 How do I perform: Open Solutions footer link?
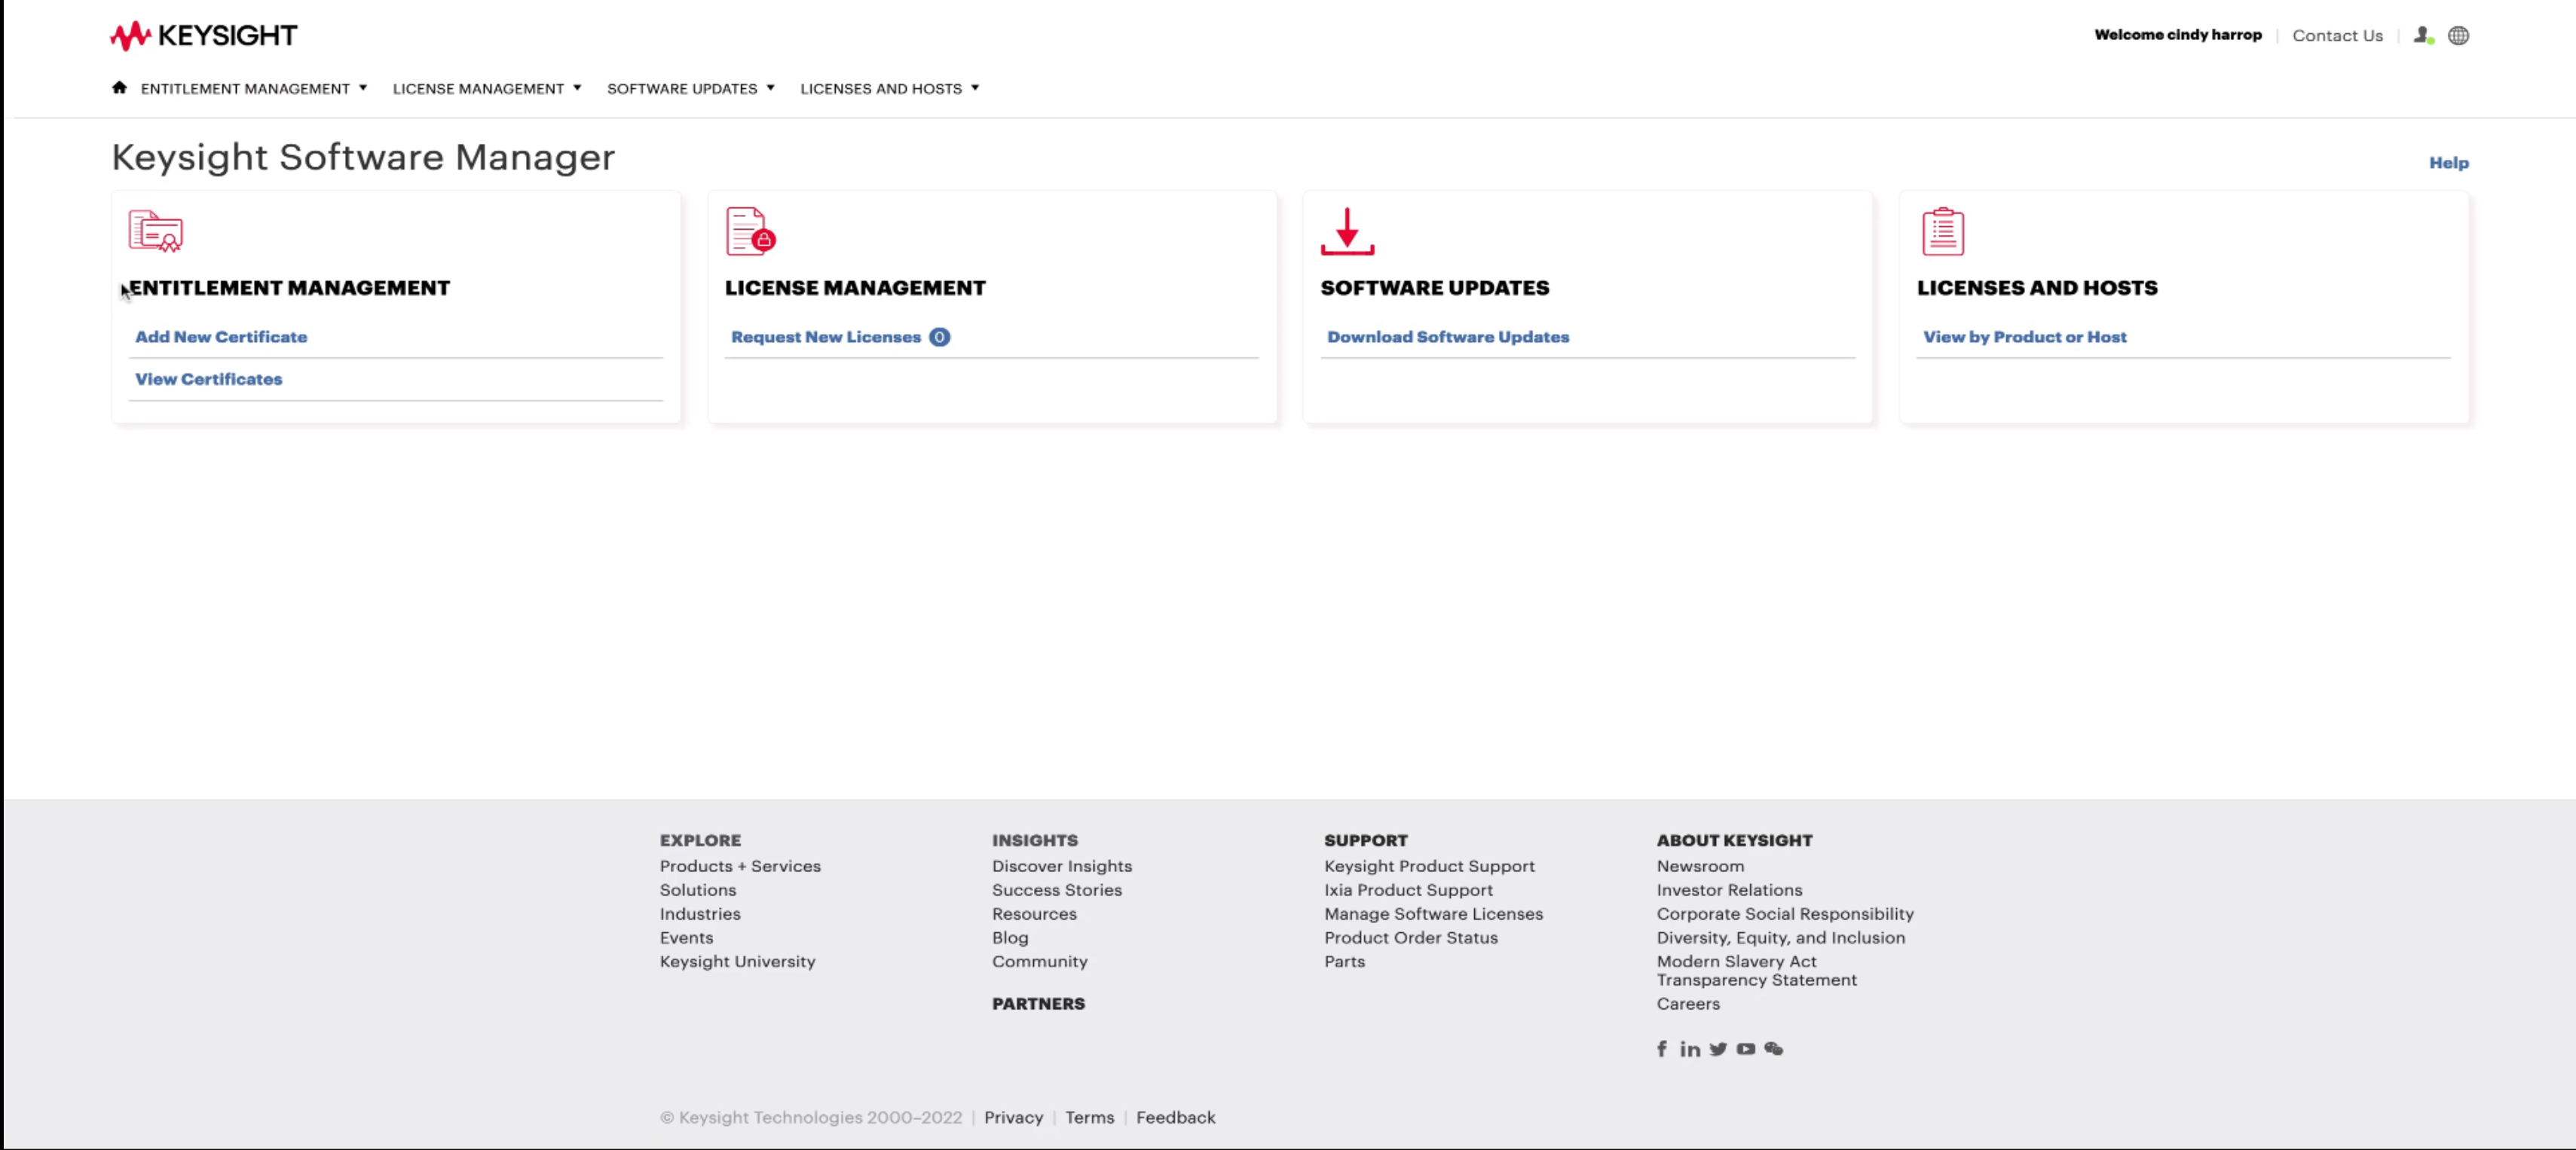coord(698,890)
